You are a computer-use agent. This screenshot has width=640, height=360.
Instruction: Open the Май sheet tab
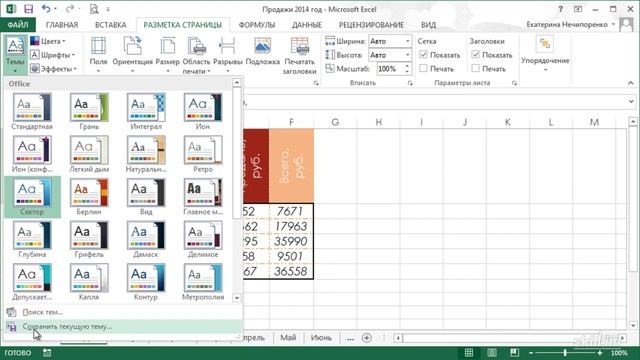tap(288, 338)
